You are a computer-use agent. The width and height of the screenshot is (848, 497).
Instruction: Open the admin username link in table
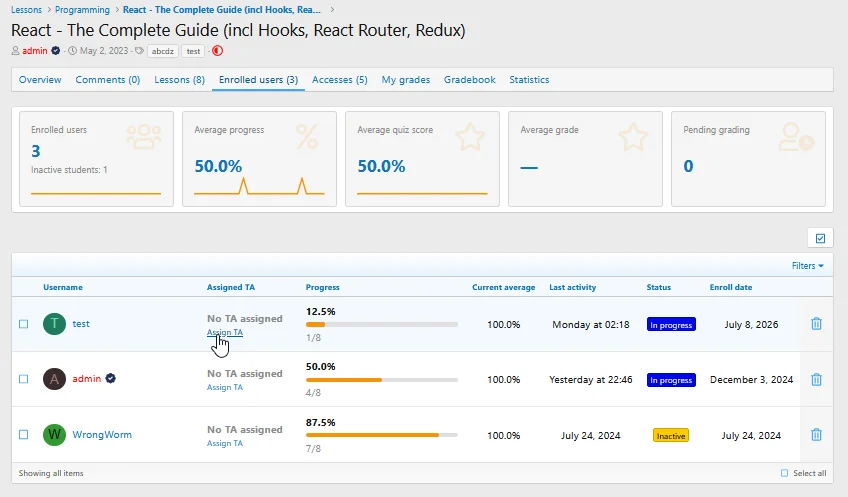pos(87,379)
